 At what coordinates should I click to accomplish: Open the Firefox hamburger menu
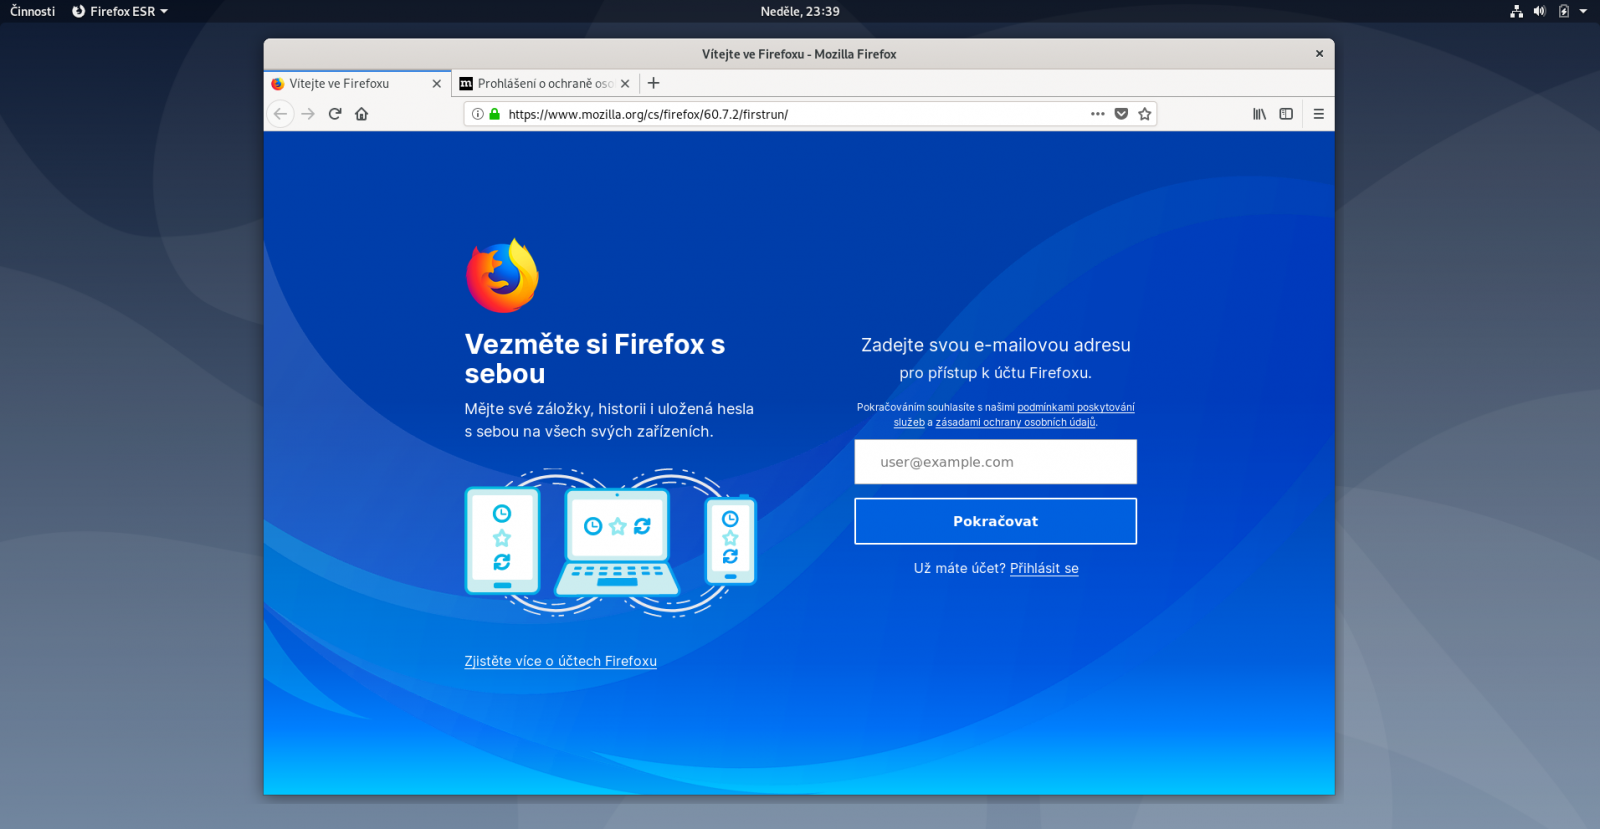click(1319, 114)
